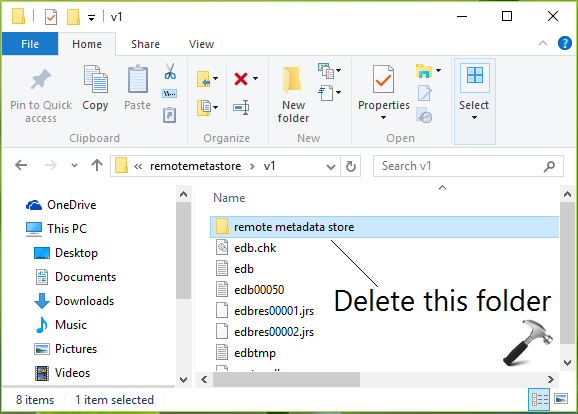The image size is (578, 414).
Task: Open the View ribbon tab
Action: [x=201, y=44]
